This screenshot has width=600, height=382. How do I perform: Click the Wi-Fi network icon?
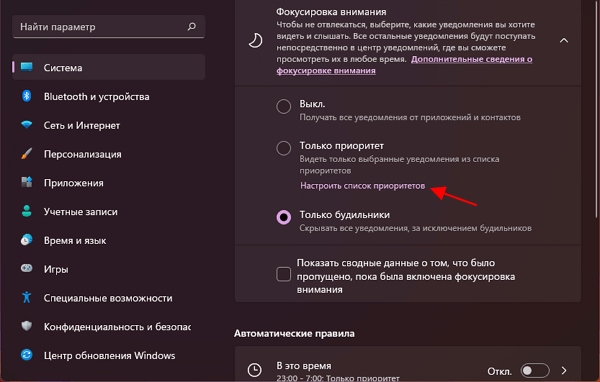(x=26, y=125)
